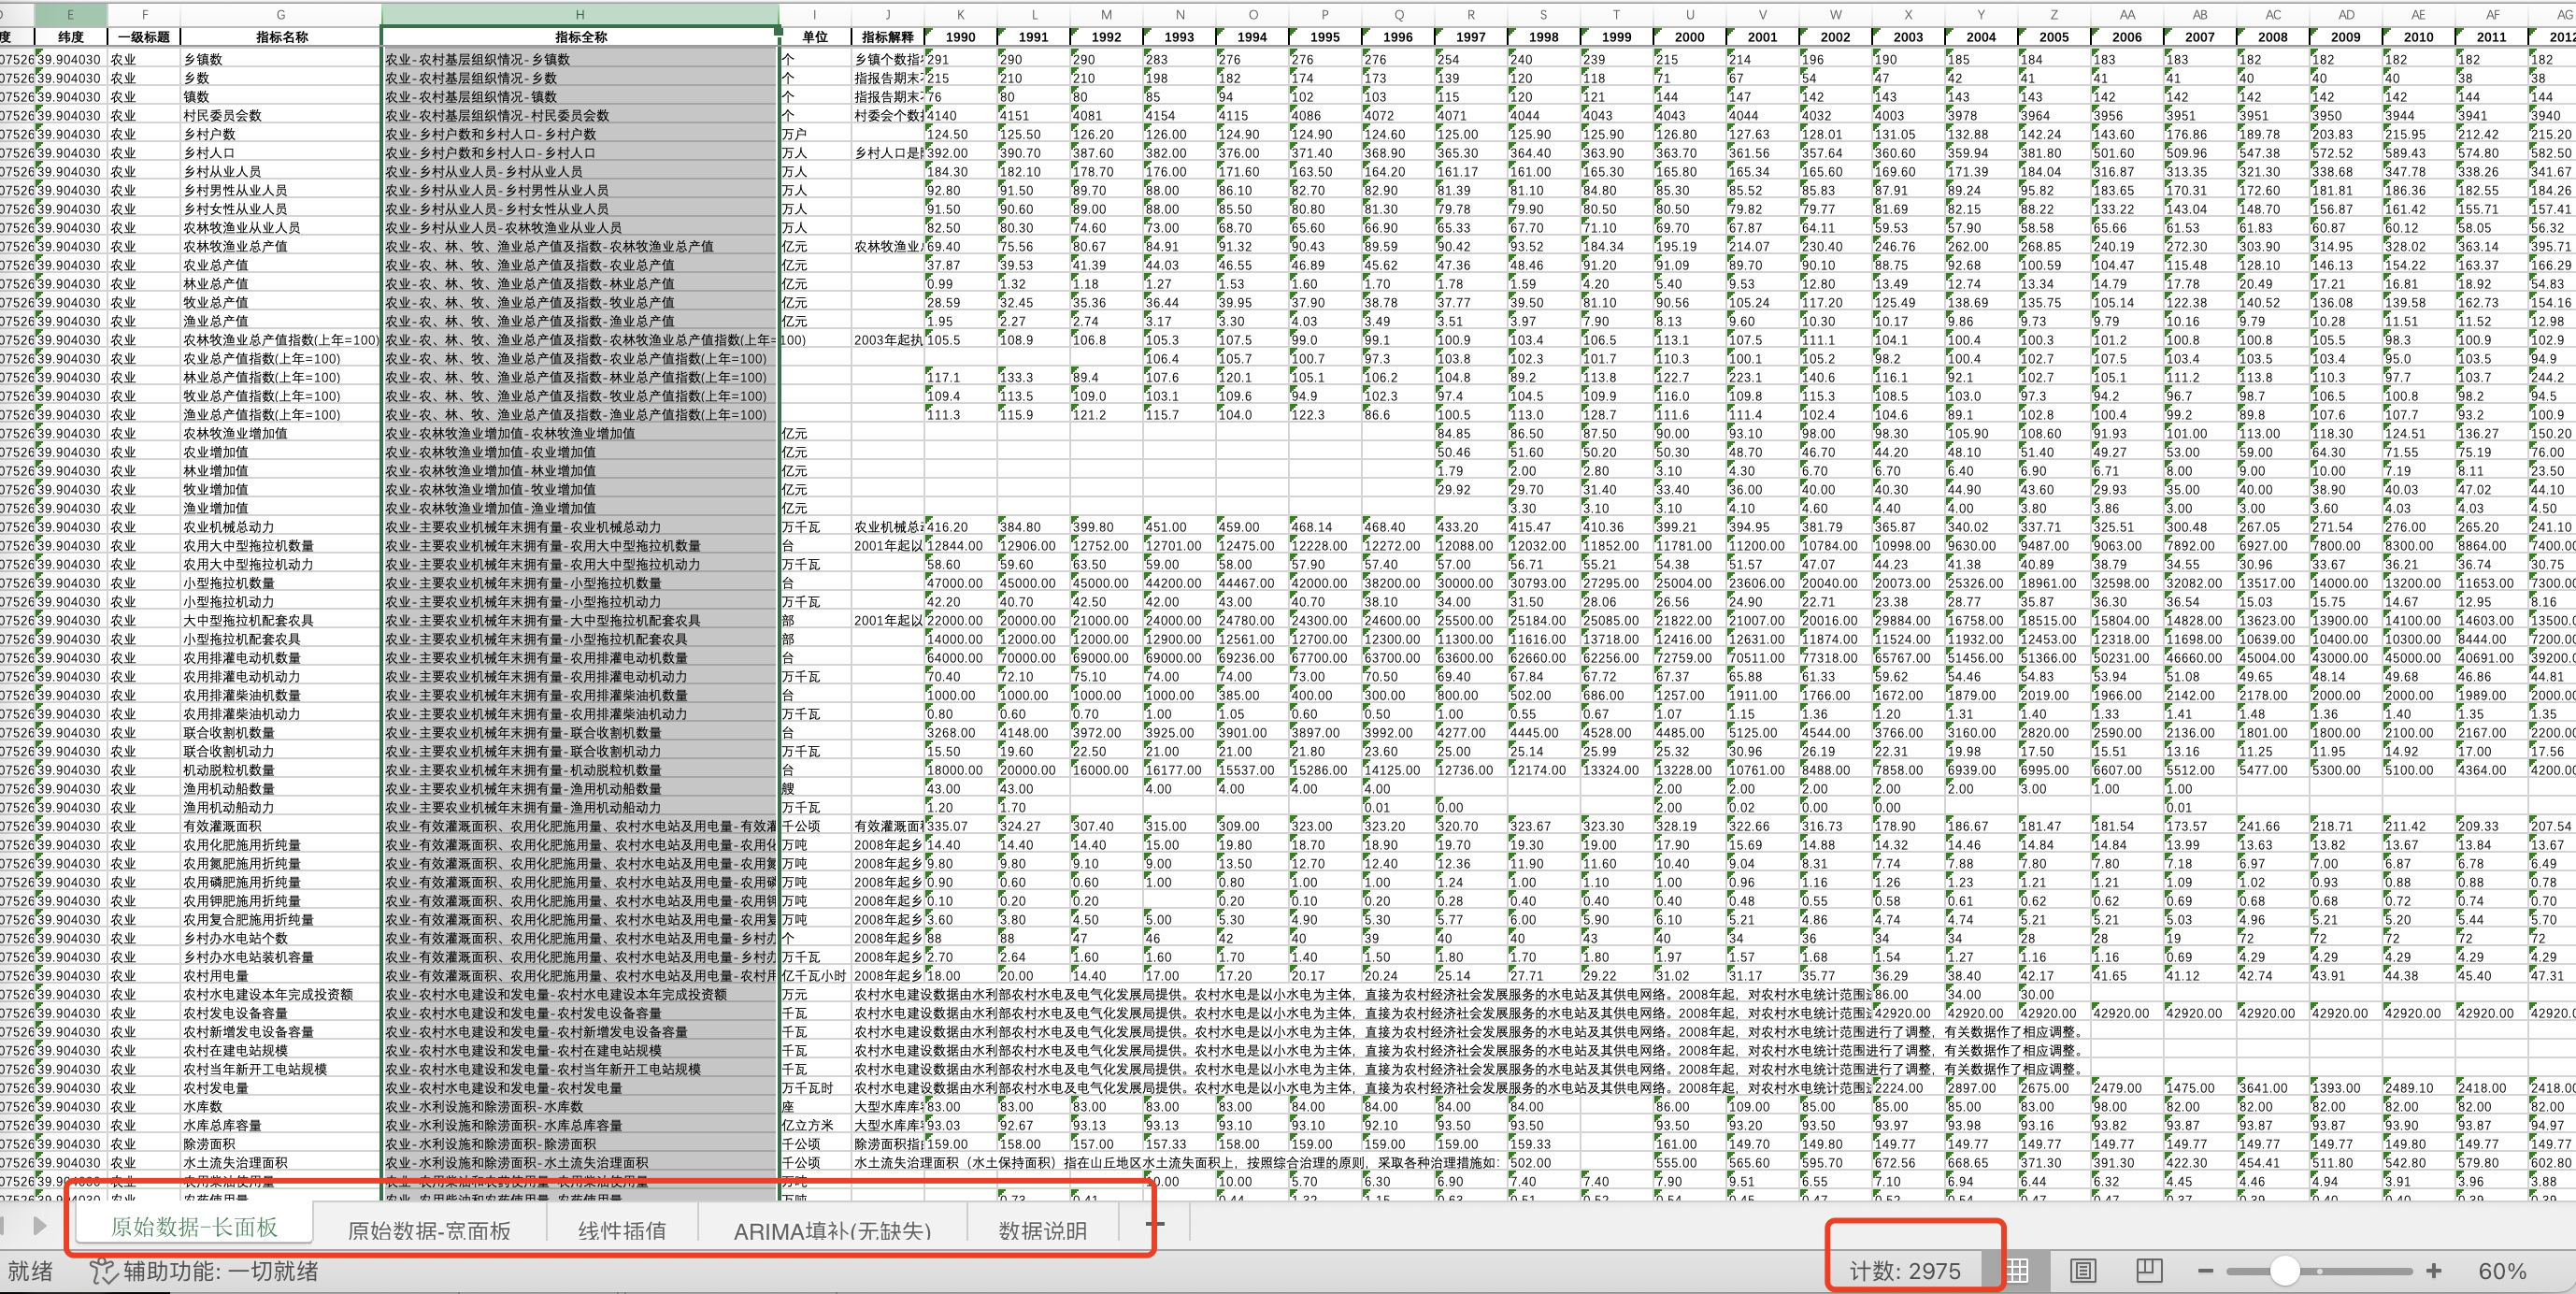Click the 60% zoom level button
The width and height of the screenshot is (2576, 1294).
[2502, 1270]
